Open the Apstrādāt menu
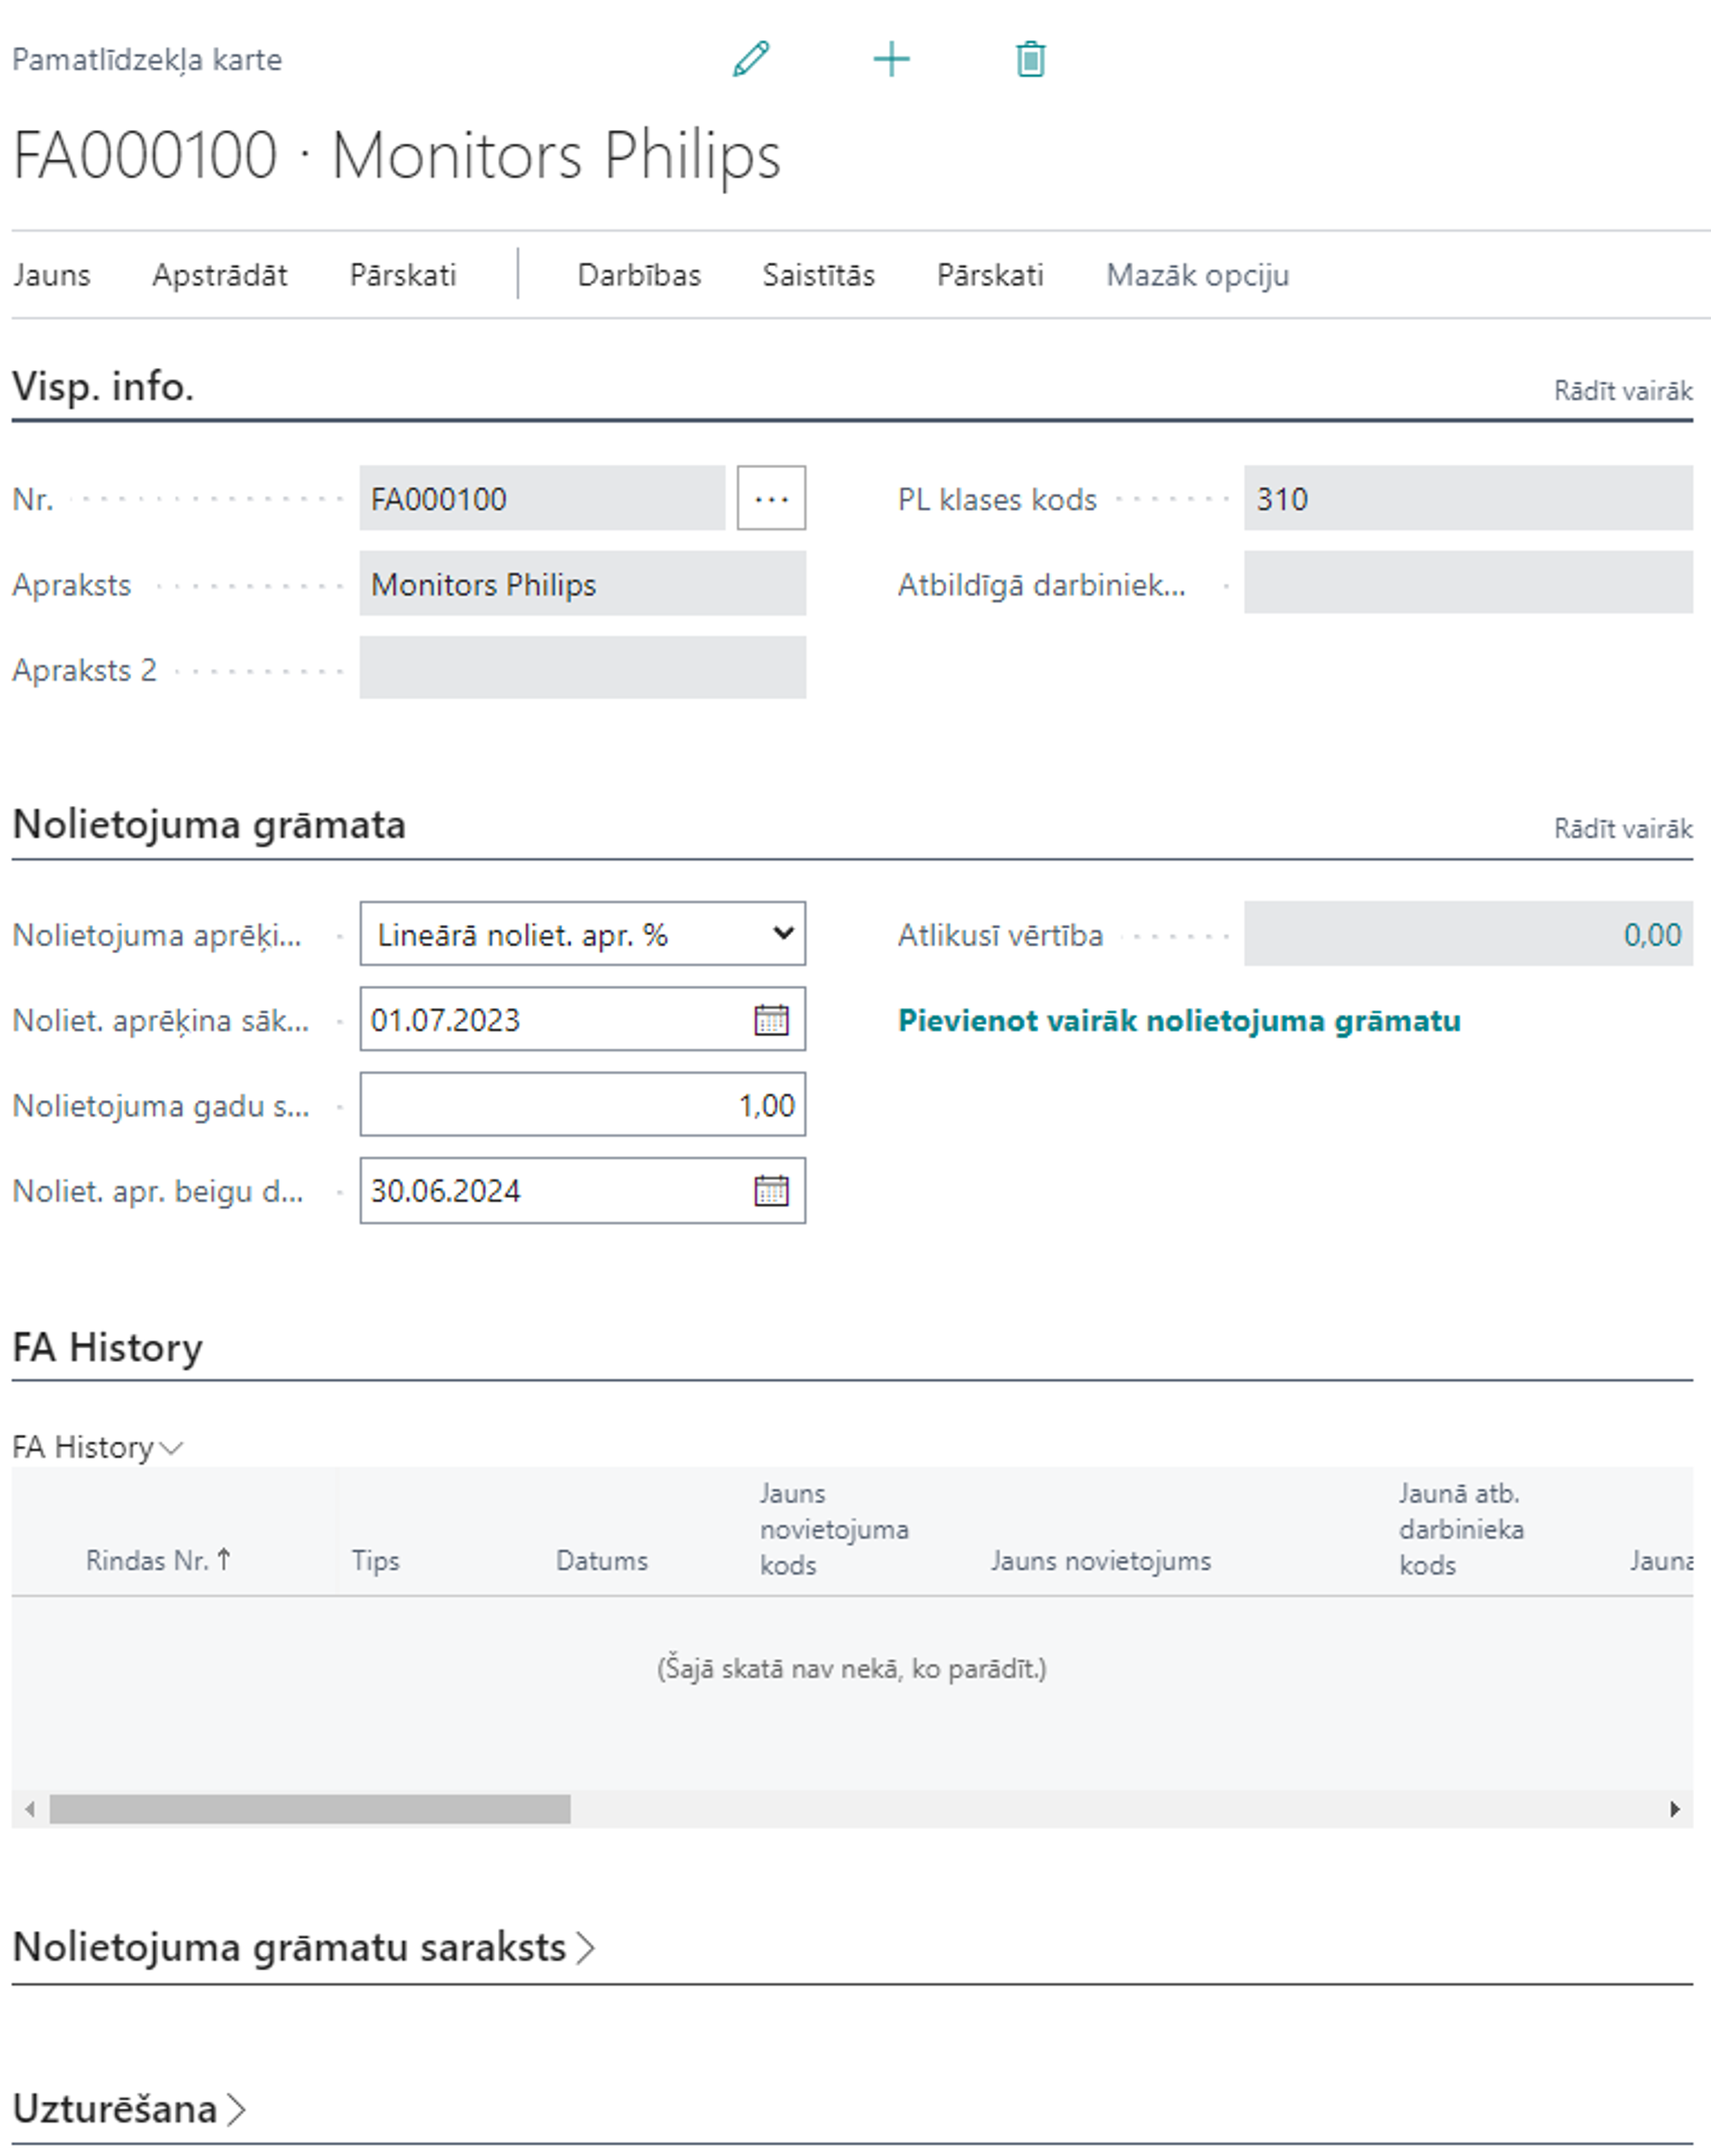 [219, 275]
